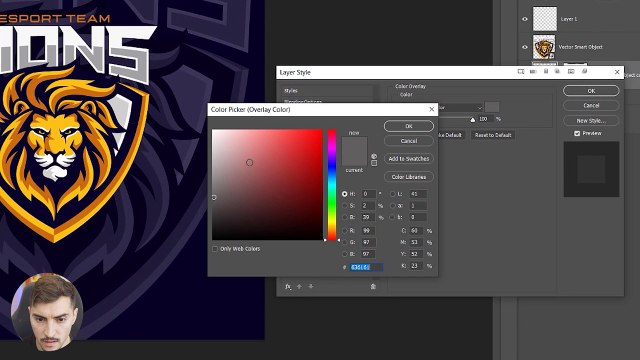Cancel the Color Picker dialog

click(409, 141)
